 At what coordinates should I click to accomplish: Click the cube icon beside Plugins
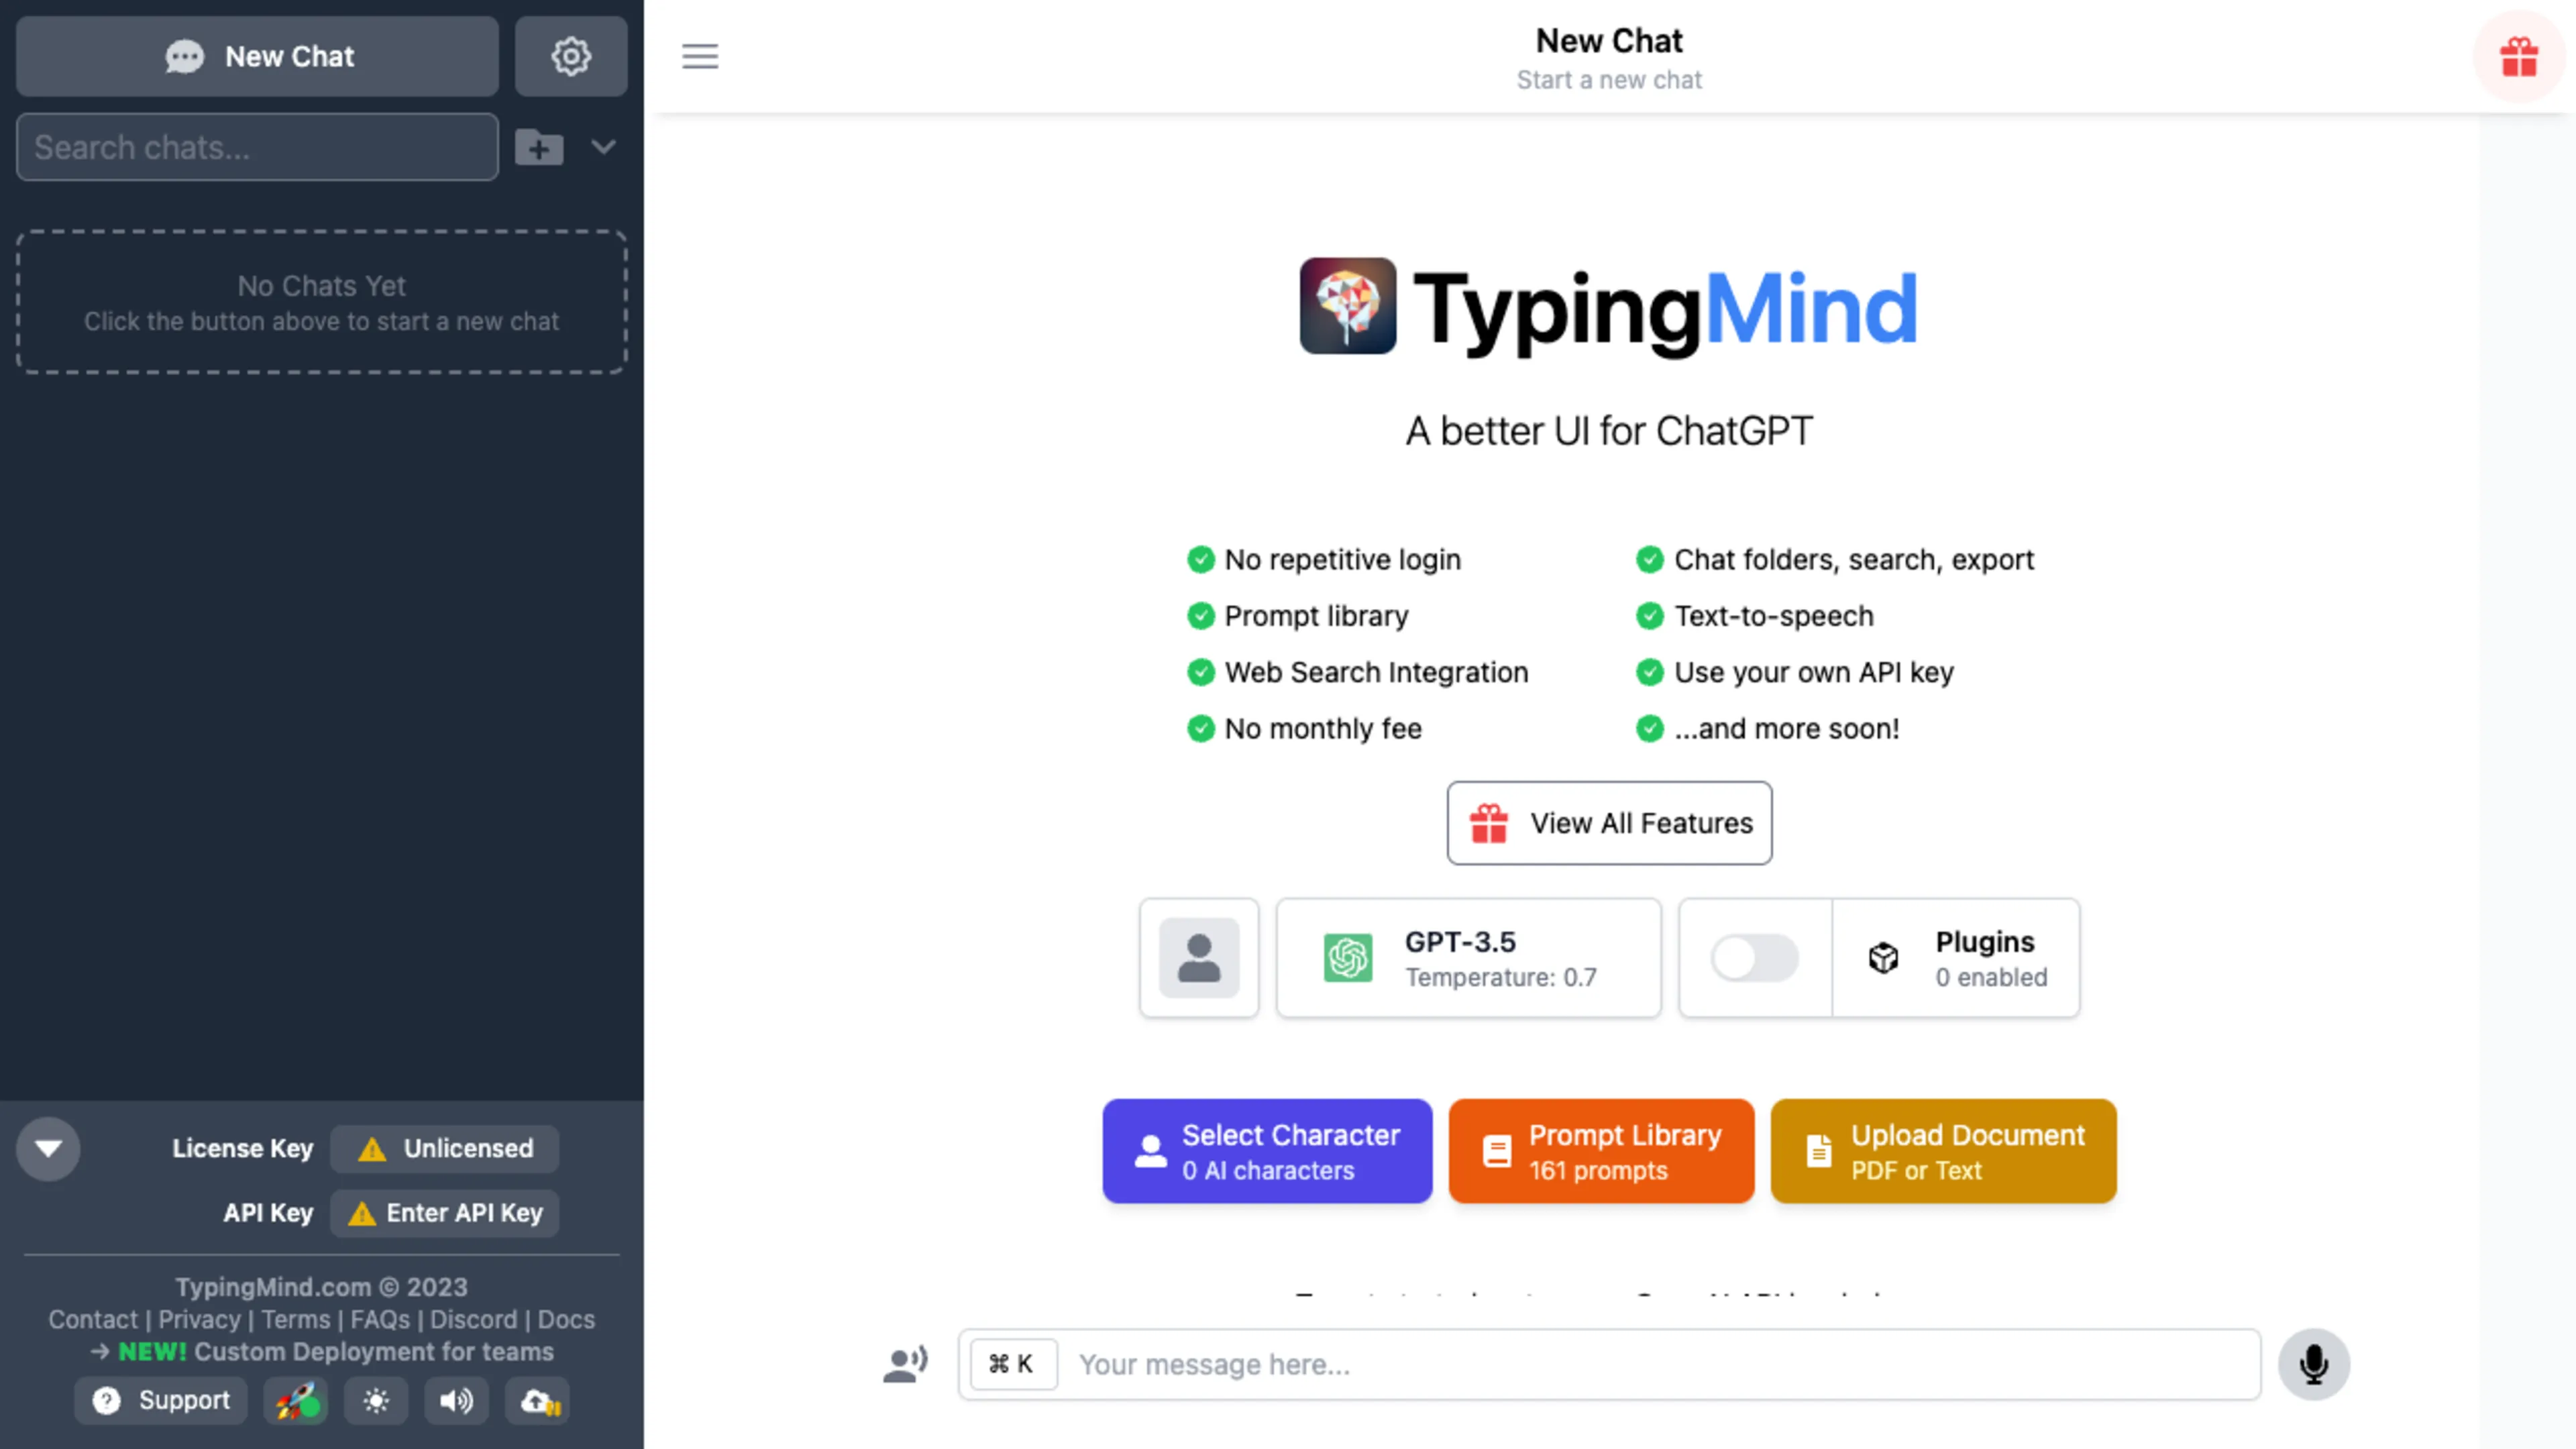tap(1883, 958)
